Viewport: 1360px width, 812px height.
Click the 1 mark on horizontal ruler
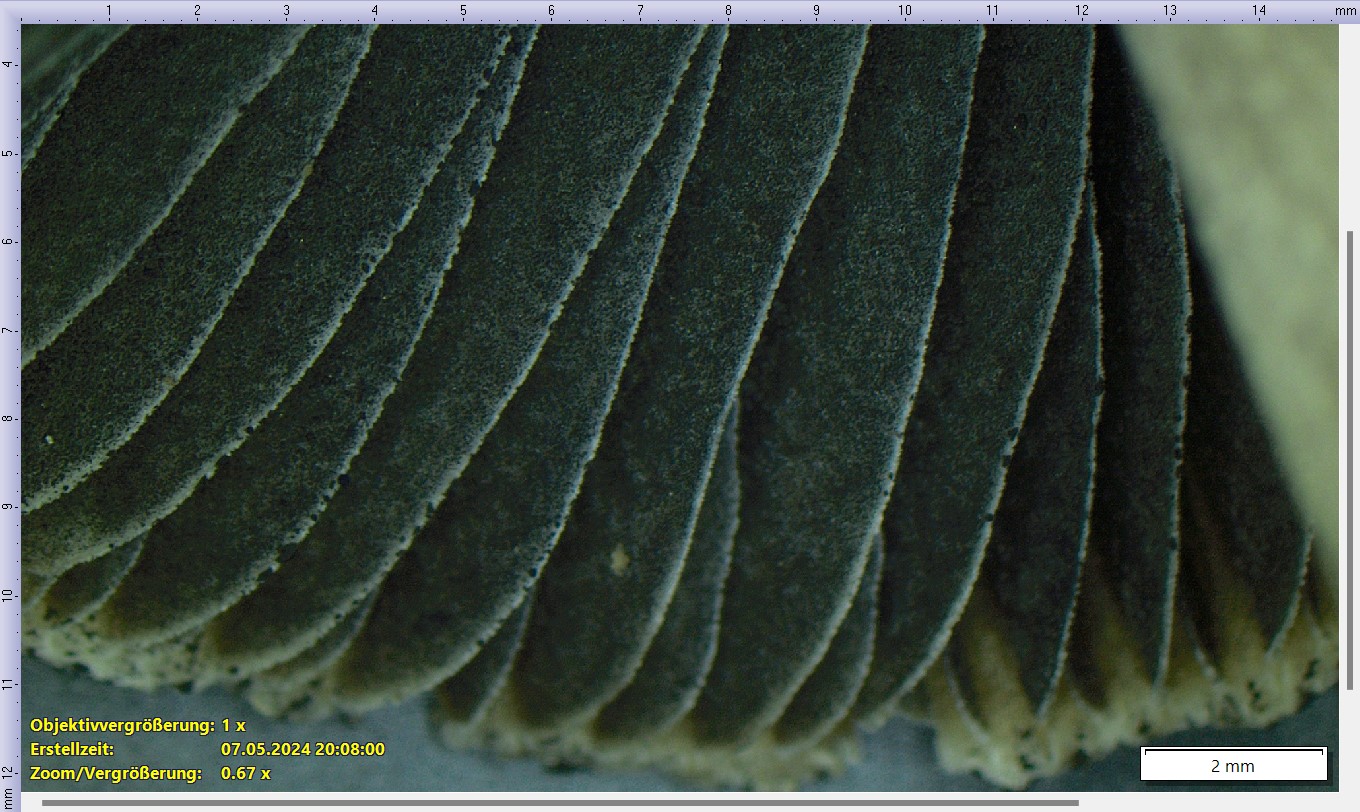[x=109, y=10]
